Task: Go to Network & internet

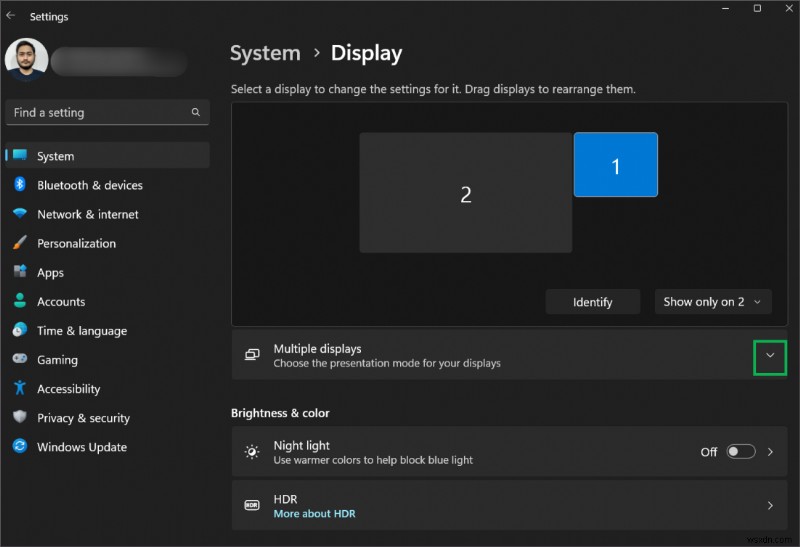Action: tap(108, 214)
